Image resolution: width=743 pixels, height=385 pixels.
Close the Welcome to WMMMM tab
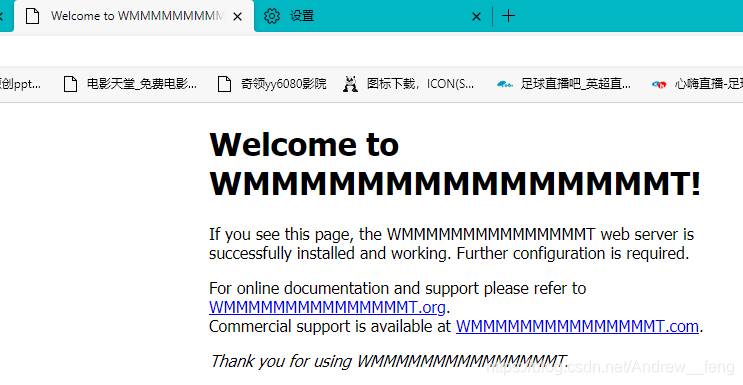(237, 17)
